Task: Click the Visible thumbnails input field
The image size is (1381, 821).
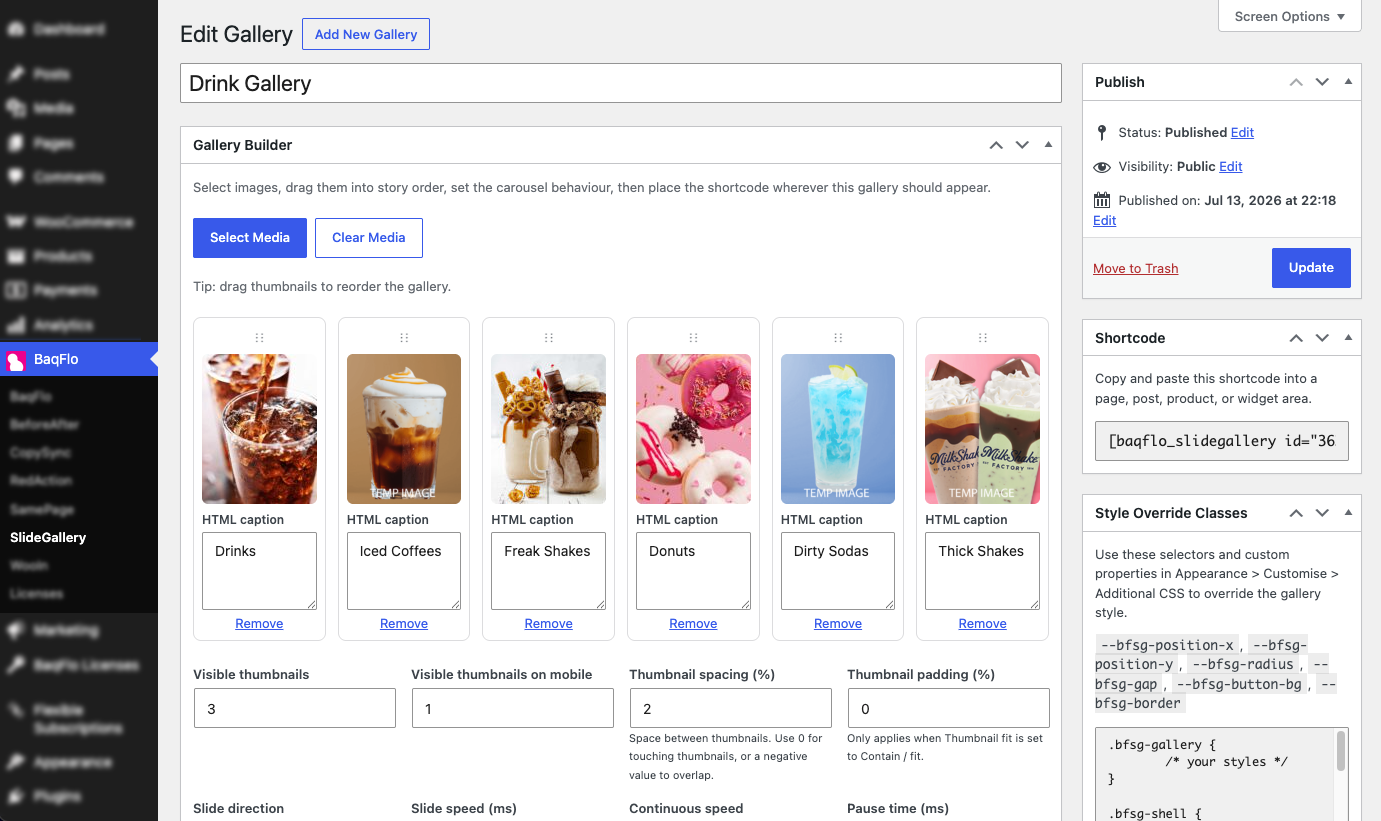Action: [x=295, y=708]
